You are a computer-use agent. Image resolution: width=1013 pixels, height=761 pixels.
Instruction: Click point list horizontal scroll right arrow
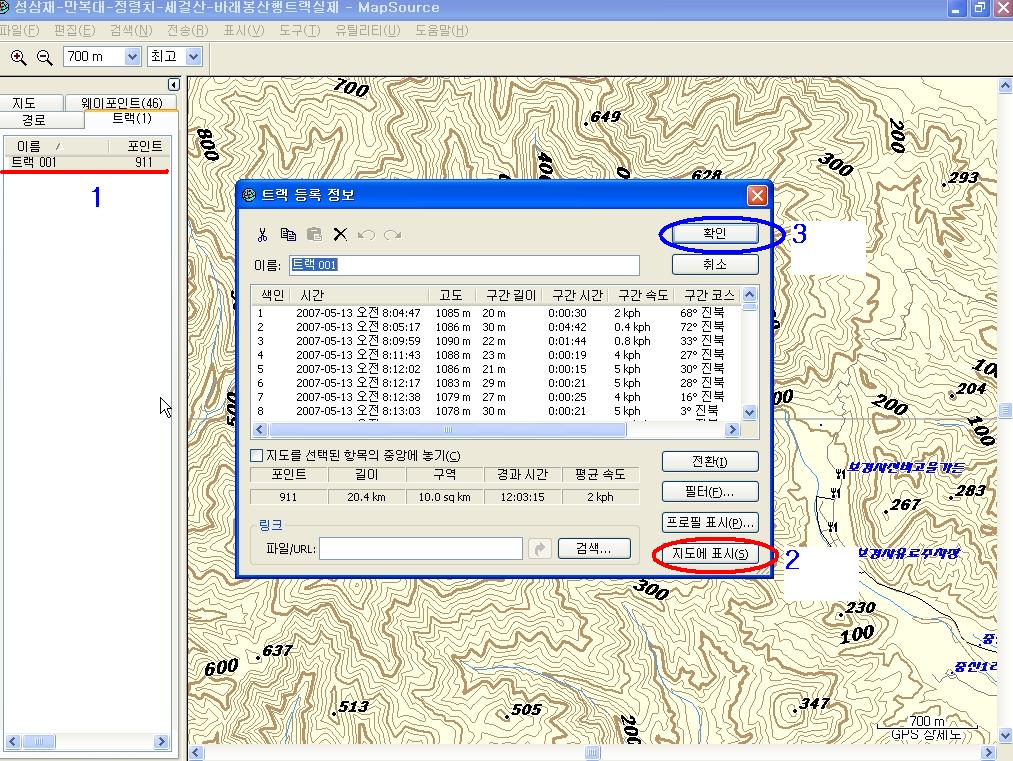click(x=733, y=430)
